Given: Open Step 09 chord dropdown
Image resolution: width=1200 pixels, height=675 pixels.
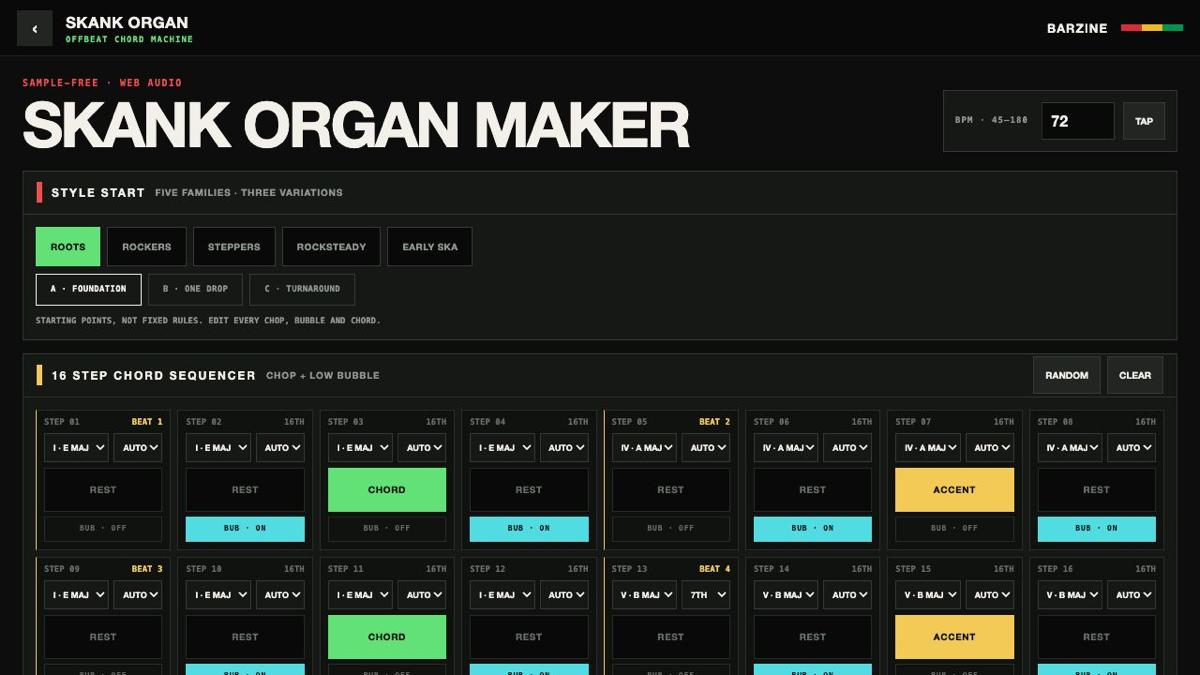Looking at the screenshot, I should (76, 595).
